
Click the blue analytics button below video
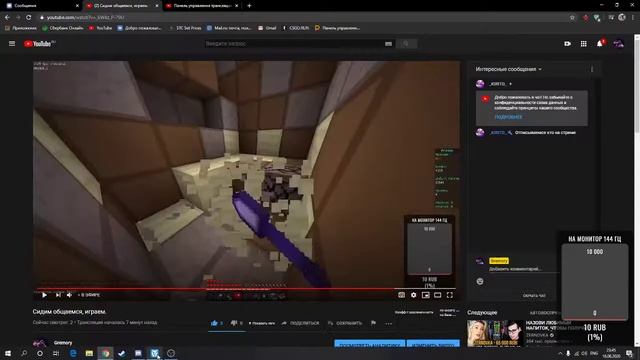point(369,344)
